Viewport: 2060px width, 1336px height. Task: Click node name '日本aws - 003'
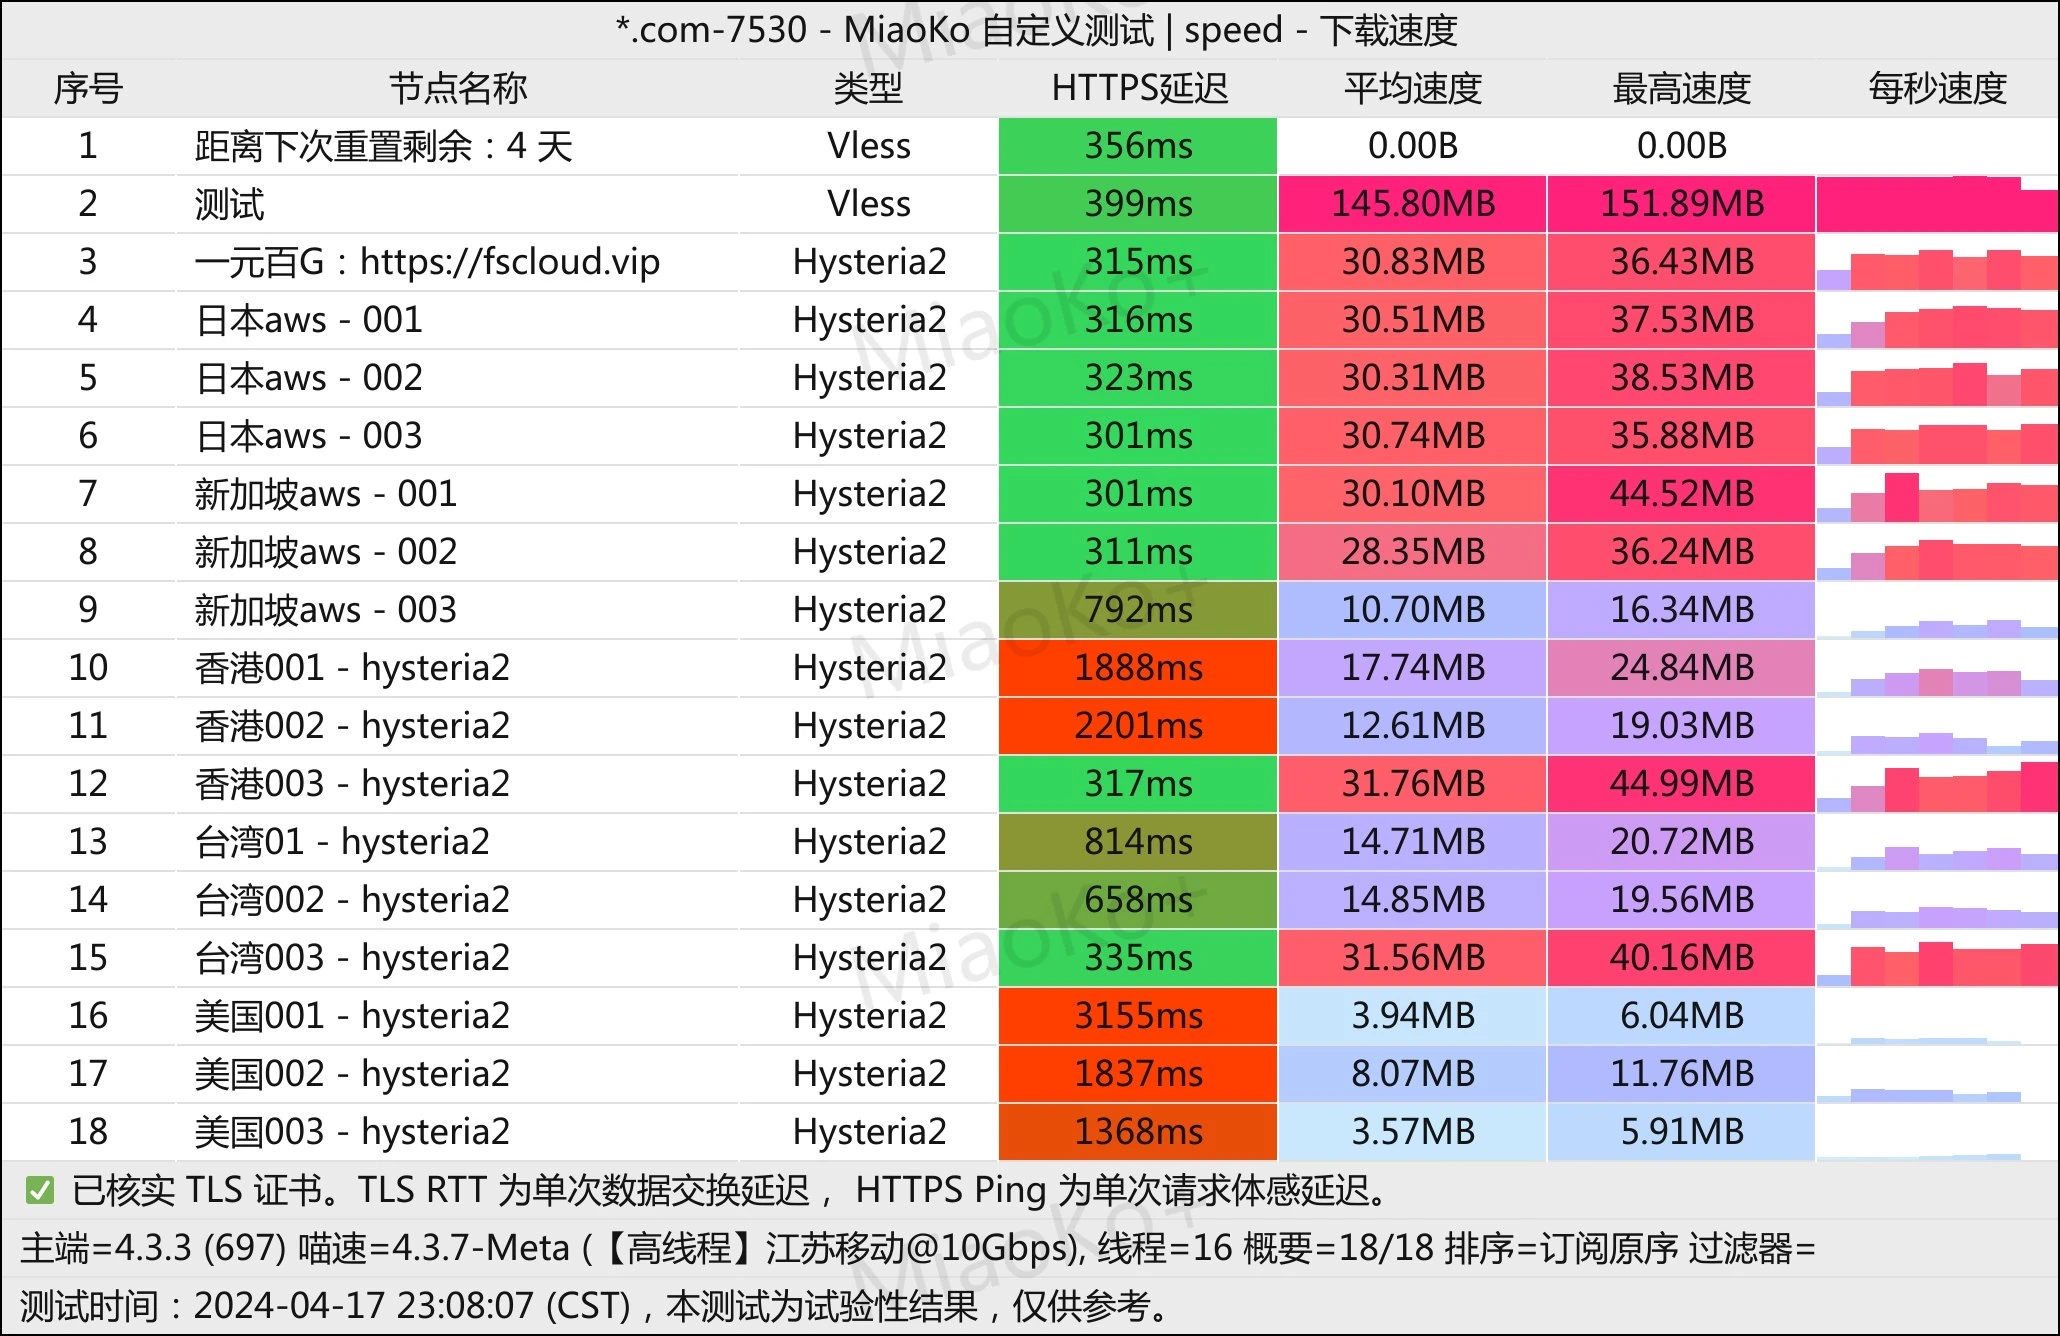click(309, 437)
